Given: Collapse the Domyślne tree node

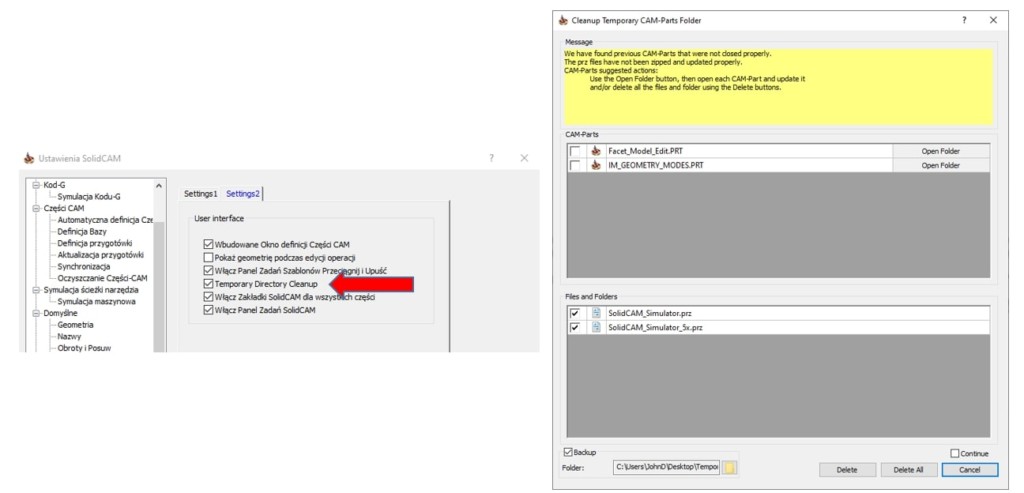Looking at the screenshot, I should pos(36,313).
